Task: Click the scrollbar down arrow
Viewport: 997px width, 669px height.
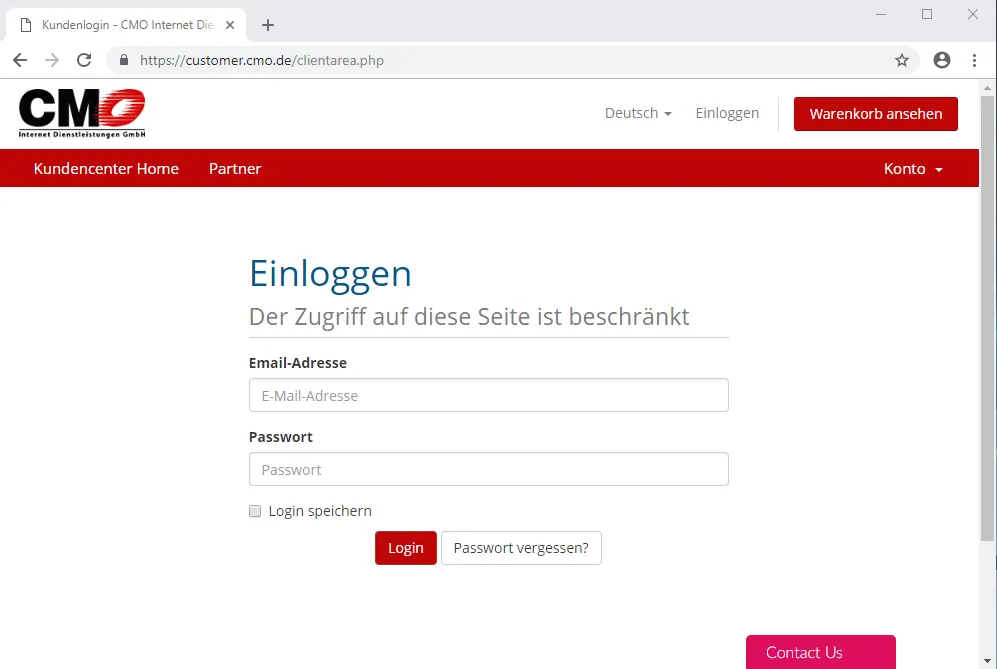Action: tap(987, 661)
